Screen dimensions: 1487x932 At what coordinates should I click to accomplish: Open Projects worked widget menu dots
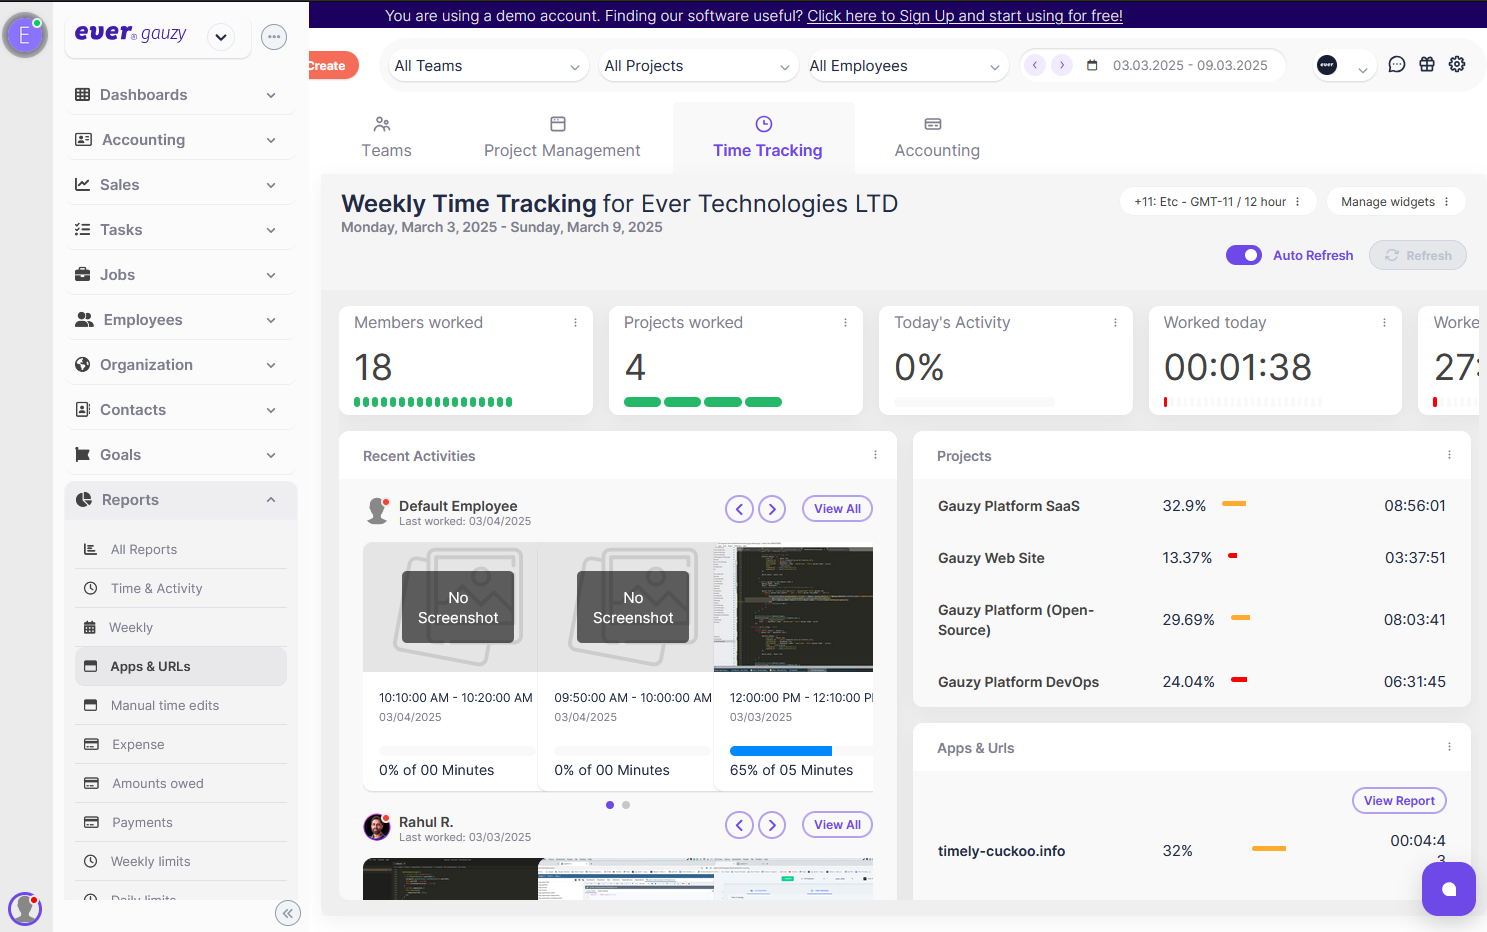coord(845,323)
